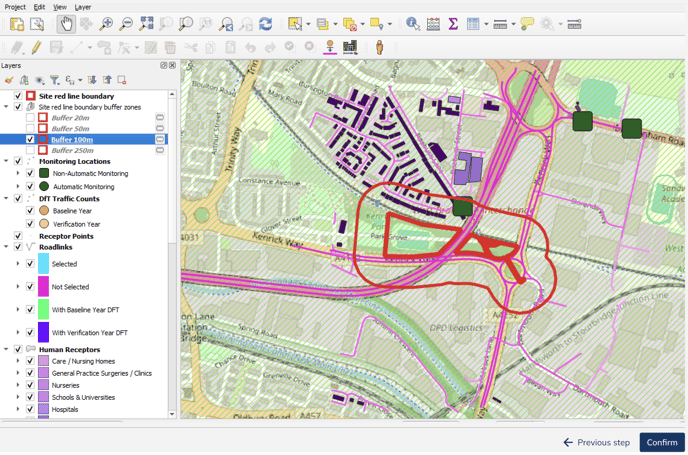Click the Confirm button
Viewport: 688px width, 455px height.
(661, 442)
